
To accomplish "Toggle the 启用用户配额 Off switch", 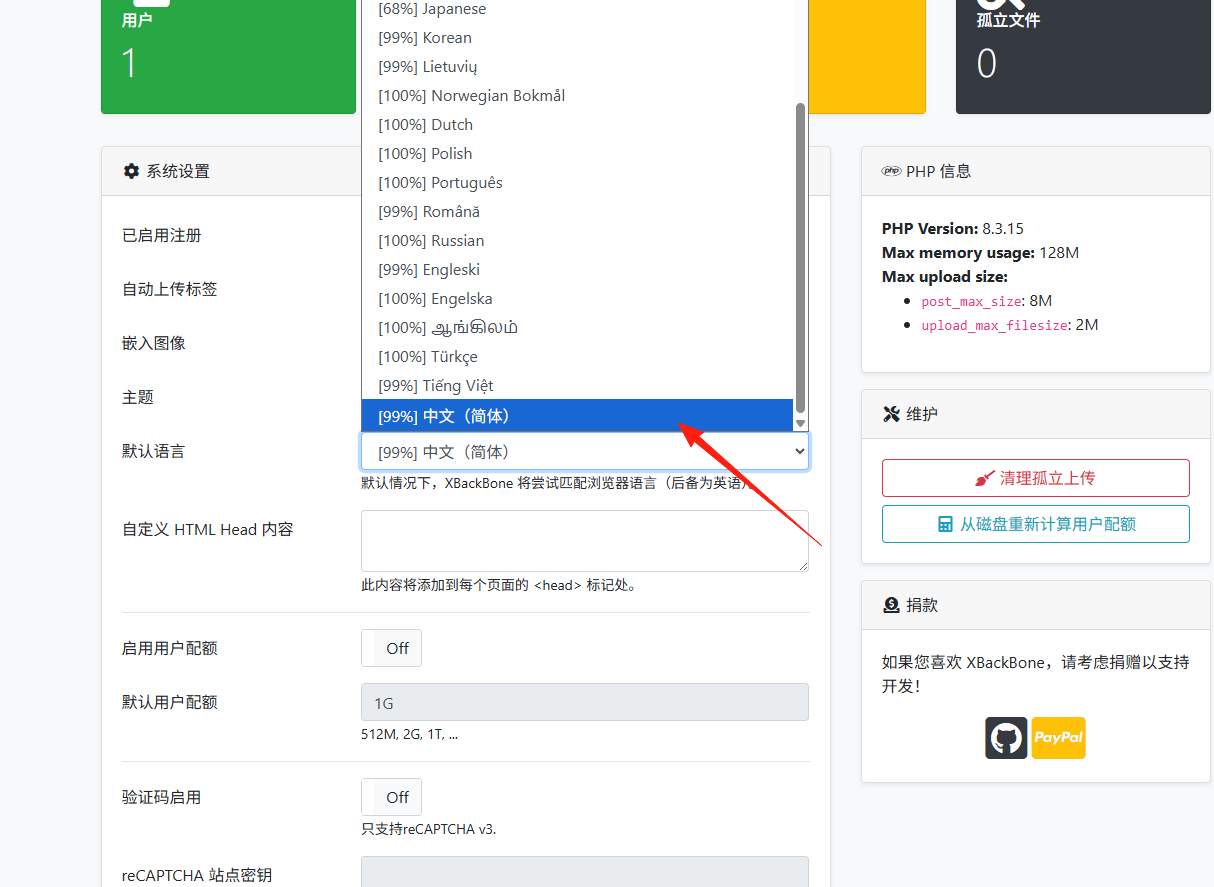I will [391, 648].
